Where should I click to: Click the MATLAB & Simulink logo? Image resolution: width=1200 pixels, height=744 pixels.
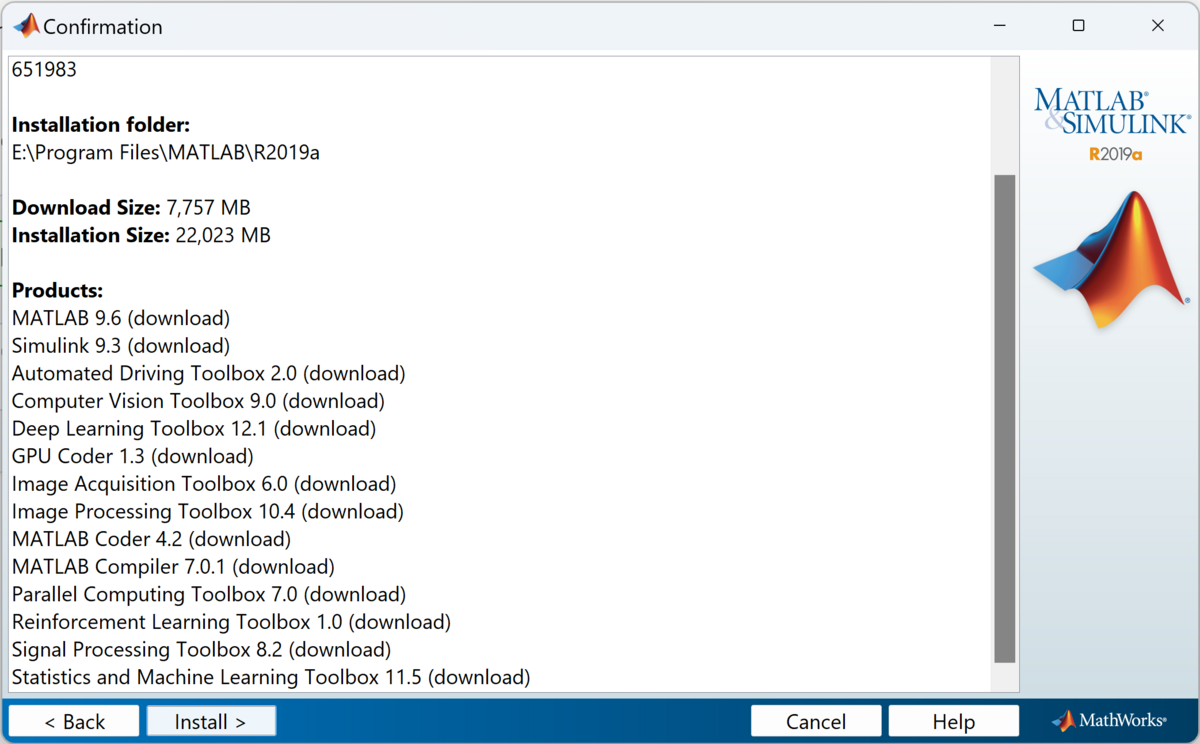pos(1111,111)
